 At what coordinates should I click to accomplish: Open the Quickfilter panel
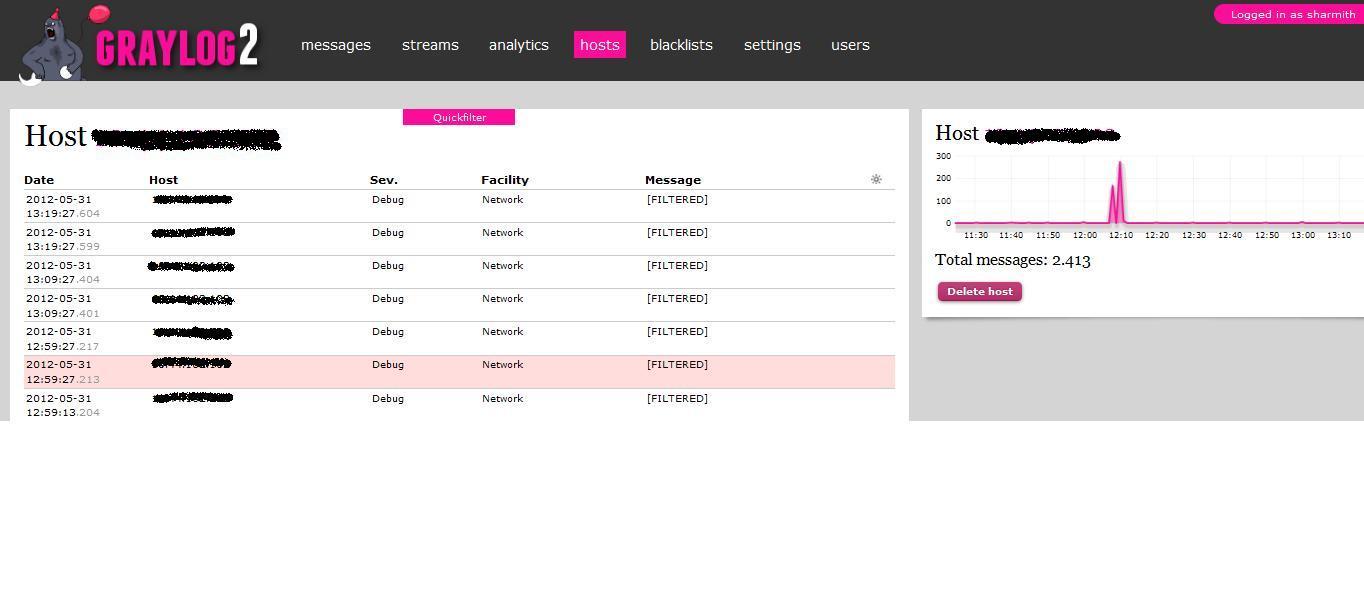[458, 117]
